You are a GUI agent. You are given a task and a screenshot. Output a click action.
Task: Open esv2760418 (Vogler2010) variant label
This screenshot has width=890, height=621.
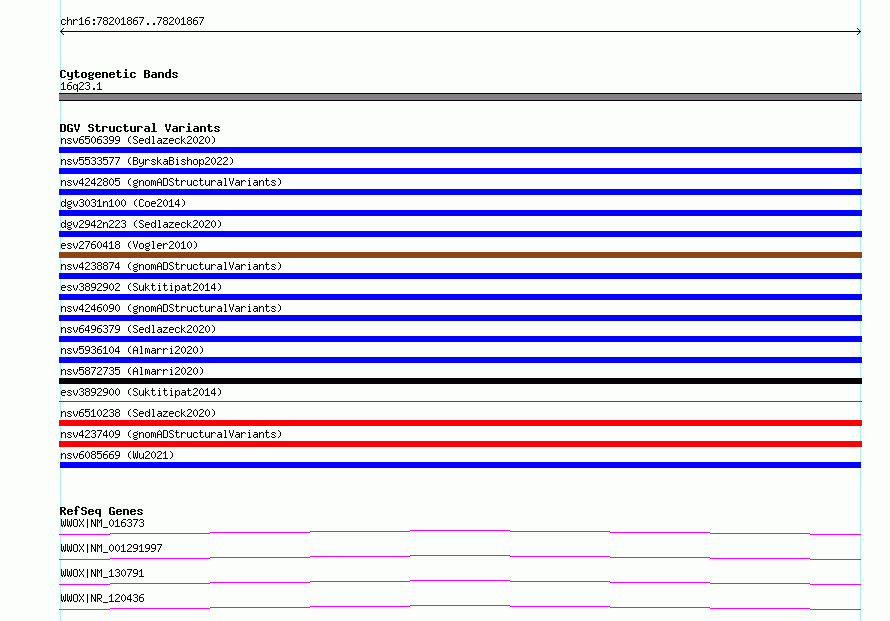coord(129,245)
